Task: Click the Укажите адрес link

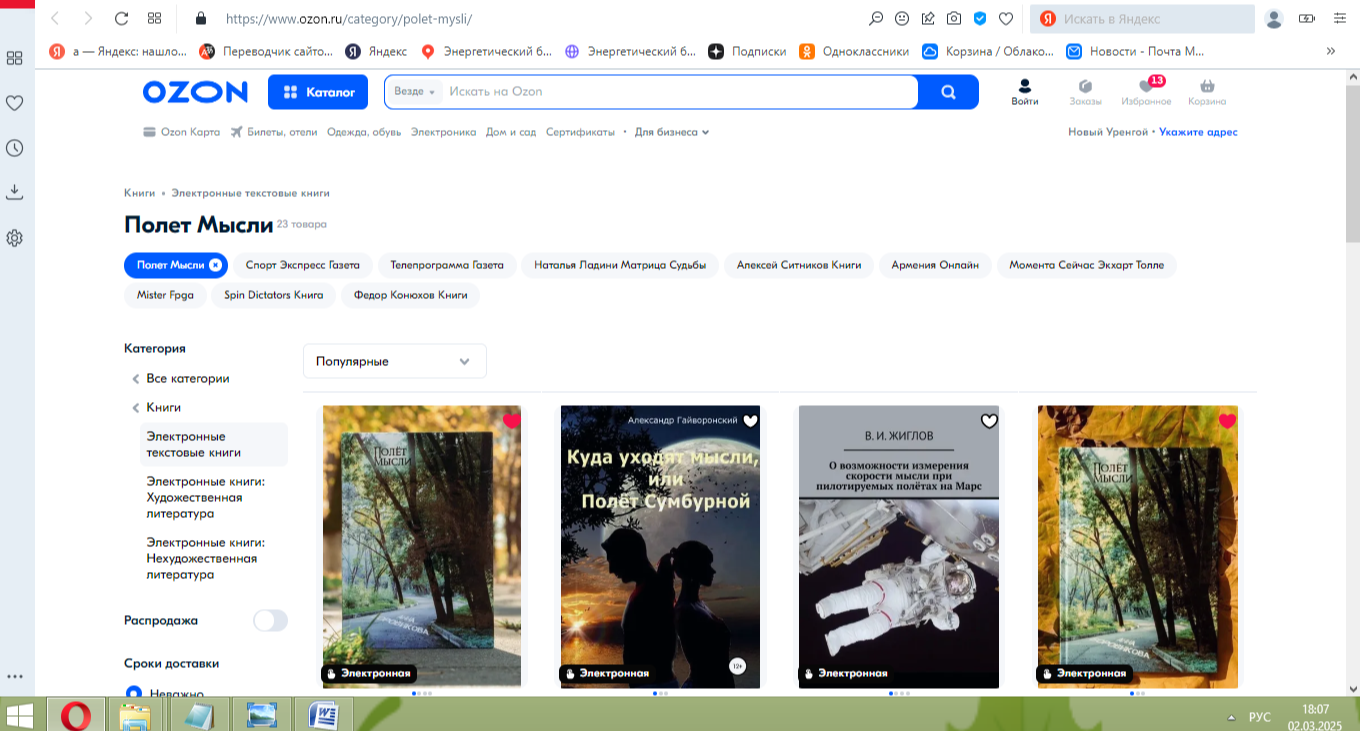Action: pyautogui.click(x=1198, y=132)
